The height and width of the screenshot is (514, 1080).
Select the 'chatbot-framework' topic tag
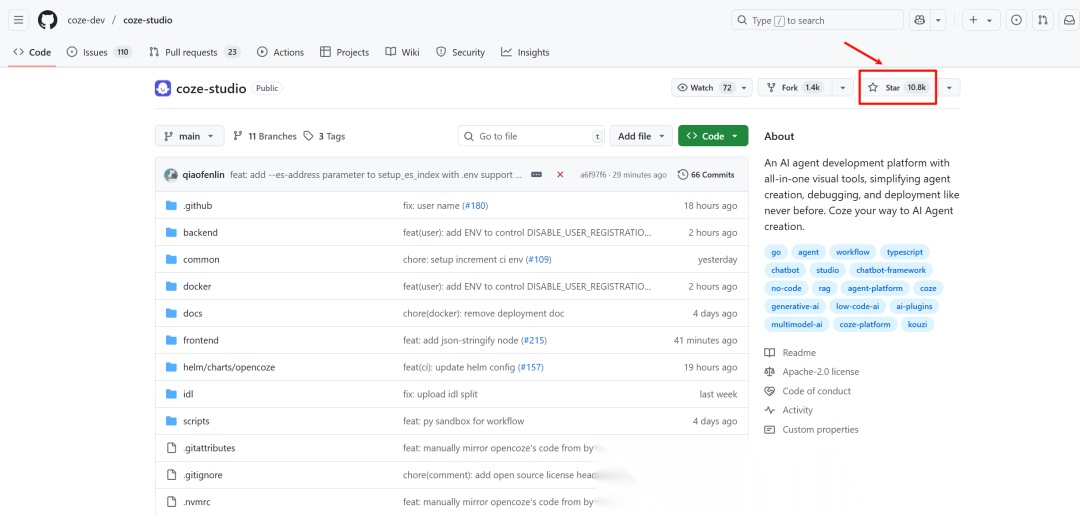891,270
